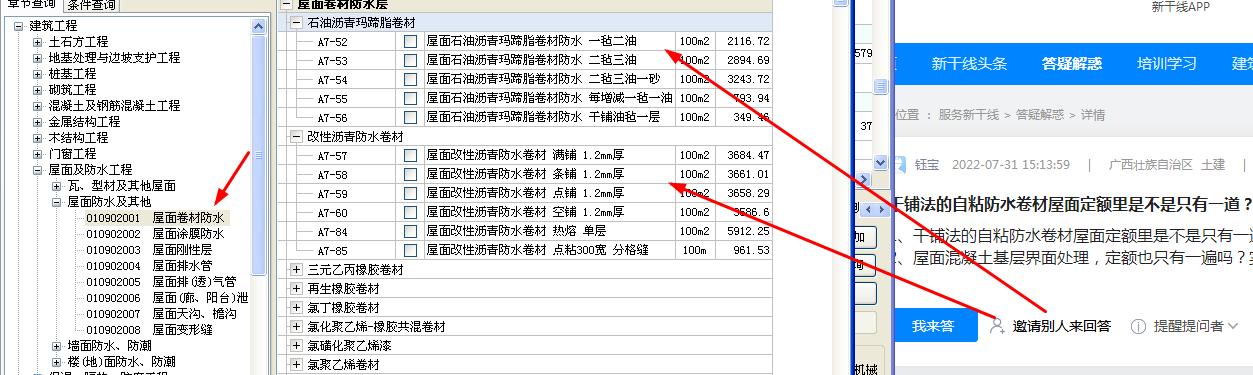Select the 砌筑工程 tree item
This screenshot has height=375, width=1253.
pos(72,90)
